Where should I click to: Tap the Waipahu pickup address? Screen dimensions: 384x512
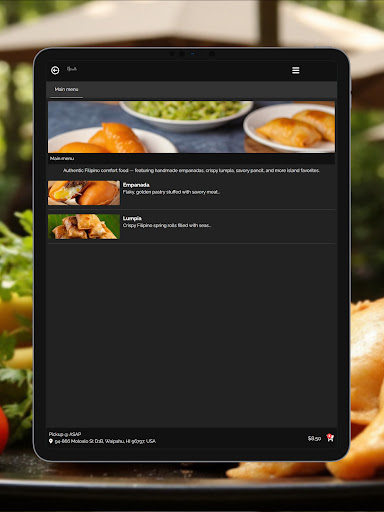105,441
